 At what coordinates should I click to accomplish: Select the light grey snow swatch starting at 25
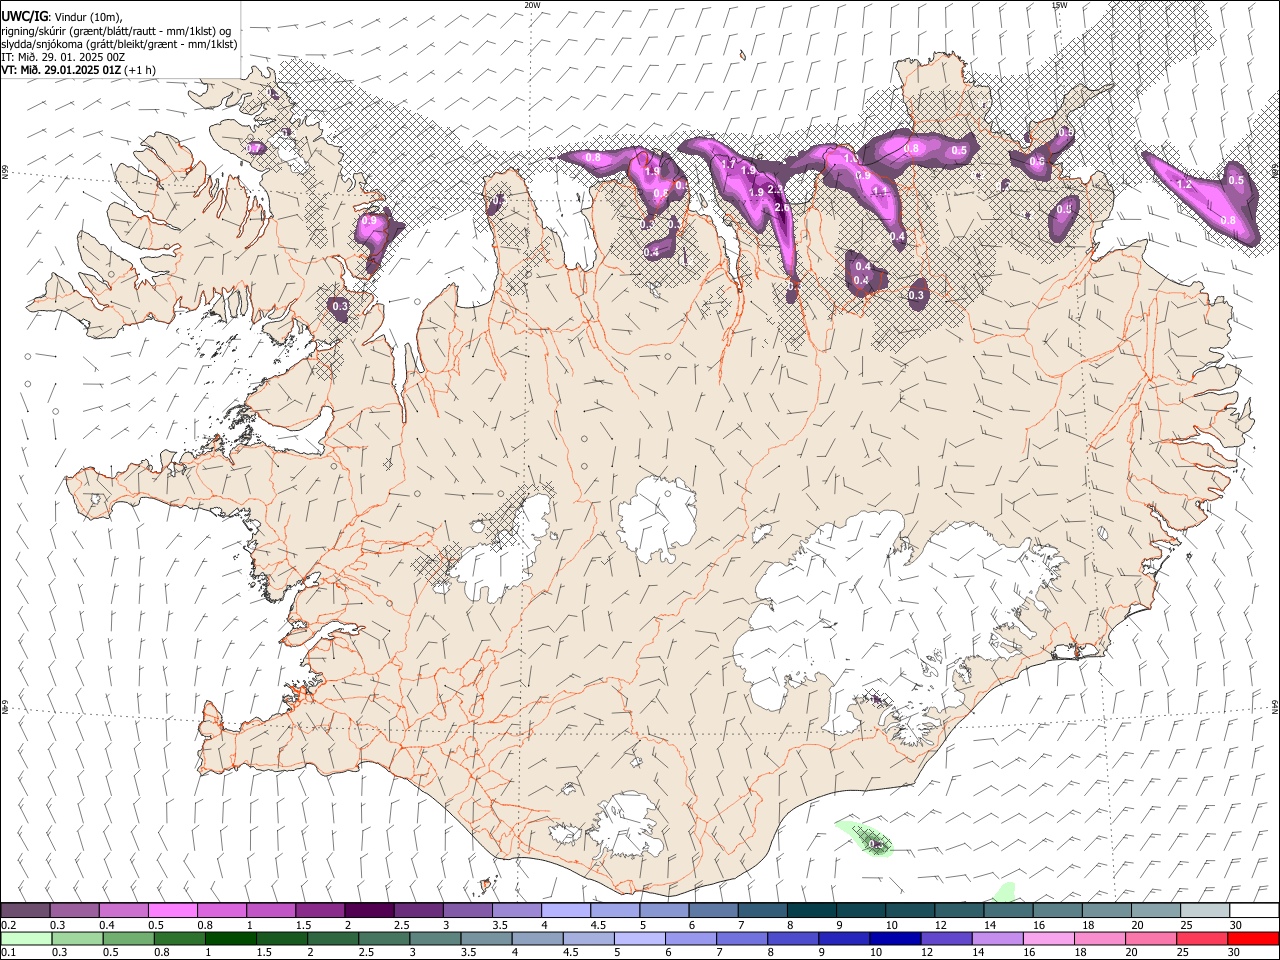point(1204,910)
